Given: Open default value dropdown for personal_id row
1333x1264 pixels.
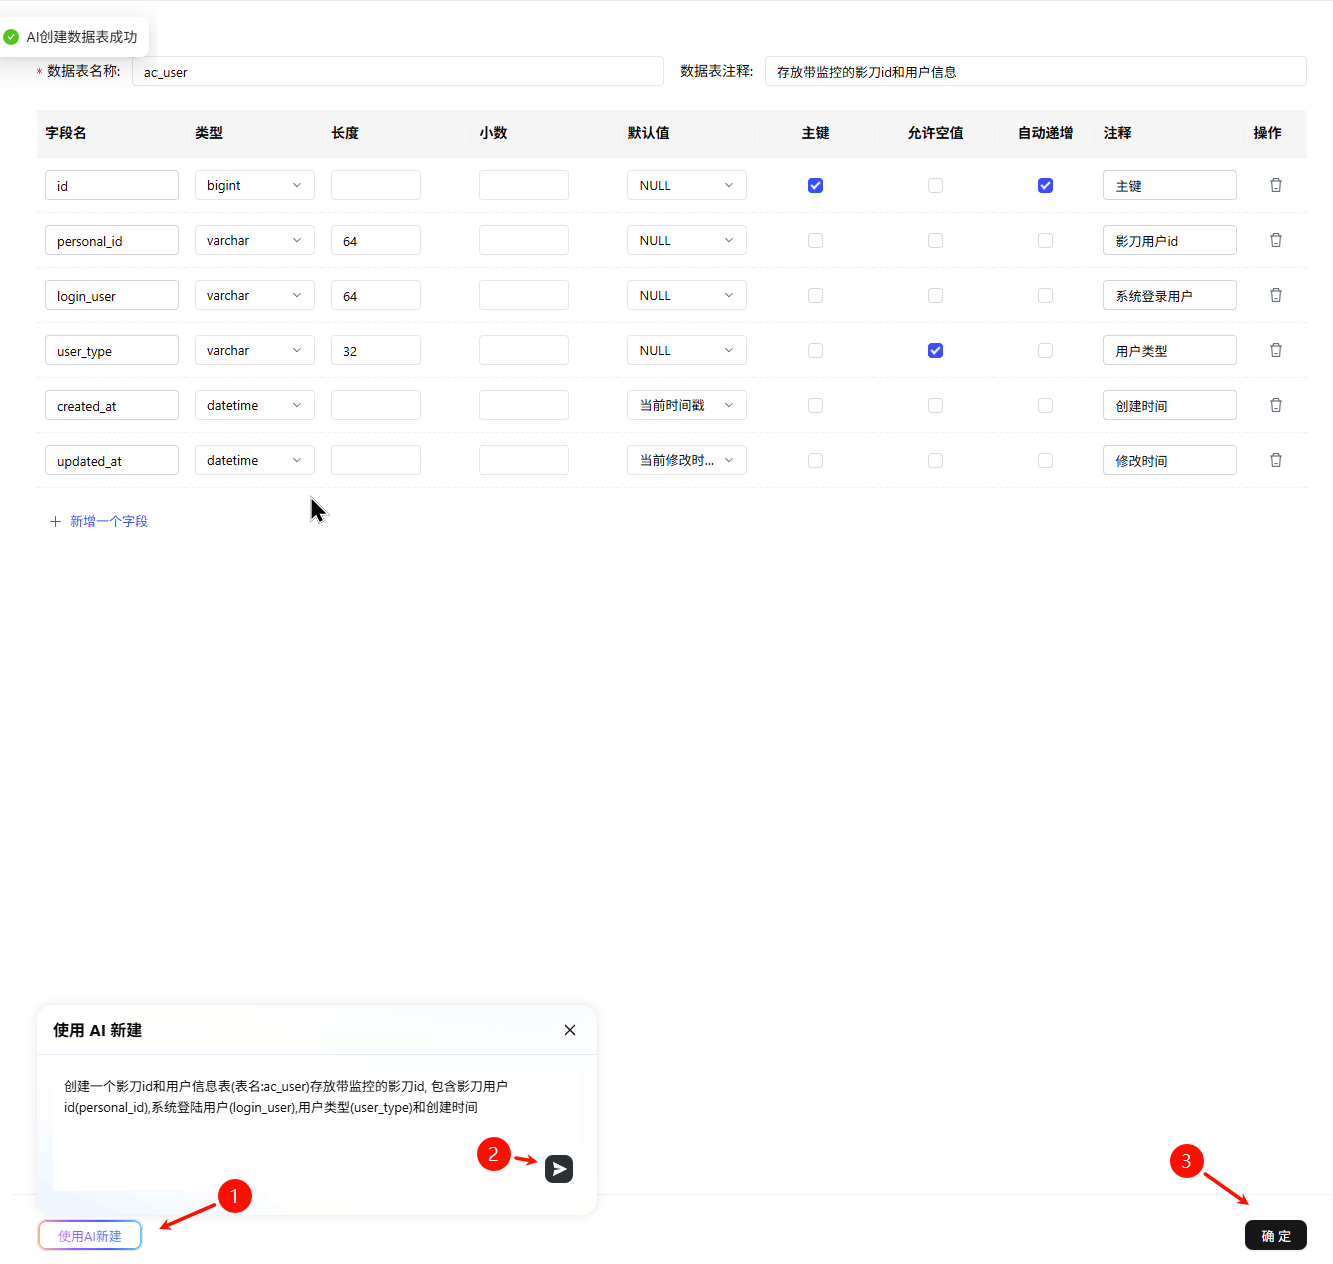Looking at the screenshot, I should [687, 240].
